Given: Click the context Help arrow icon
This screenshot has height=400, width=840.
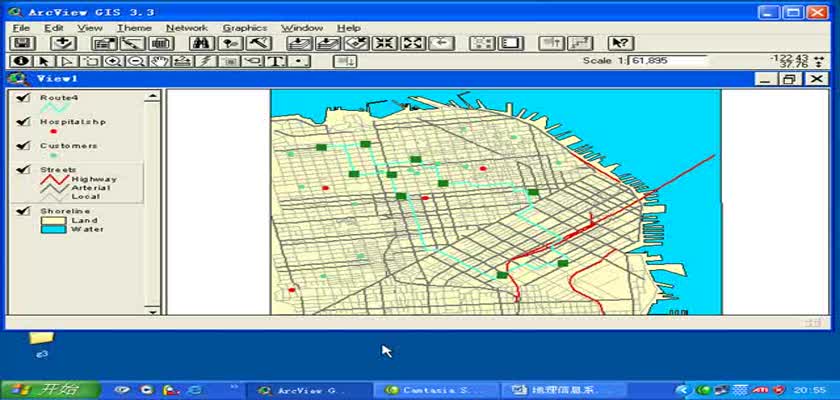Looking at the screenshot, I should (x=620, y=43).
